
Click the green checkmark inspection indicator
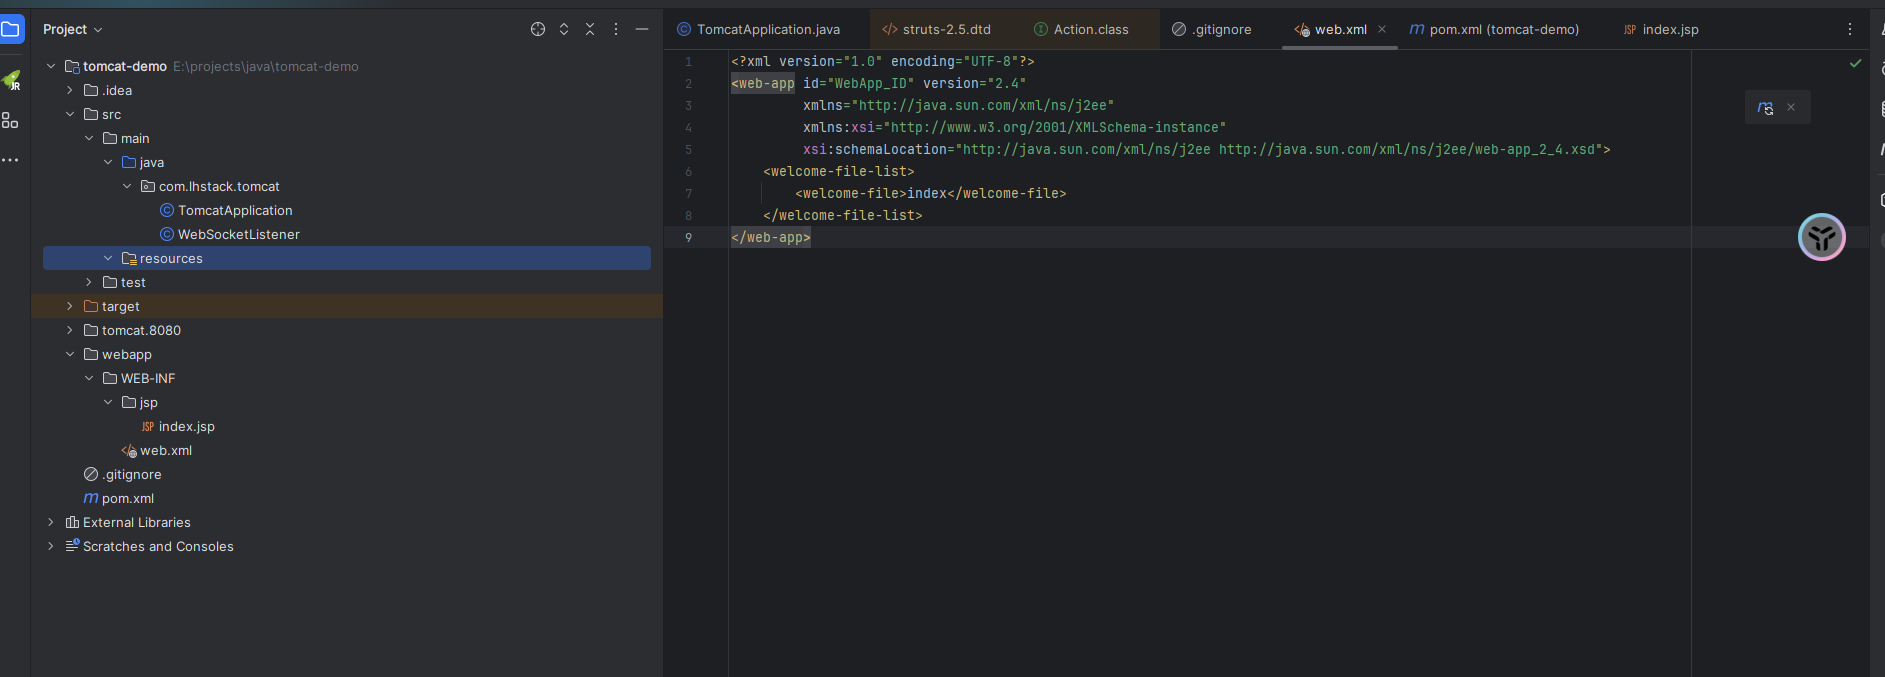(x=1855, y=63)
